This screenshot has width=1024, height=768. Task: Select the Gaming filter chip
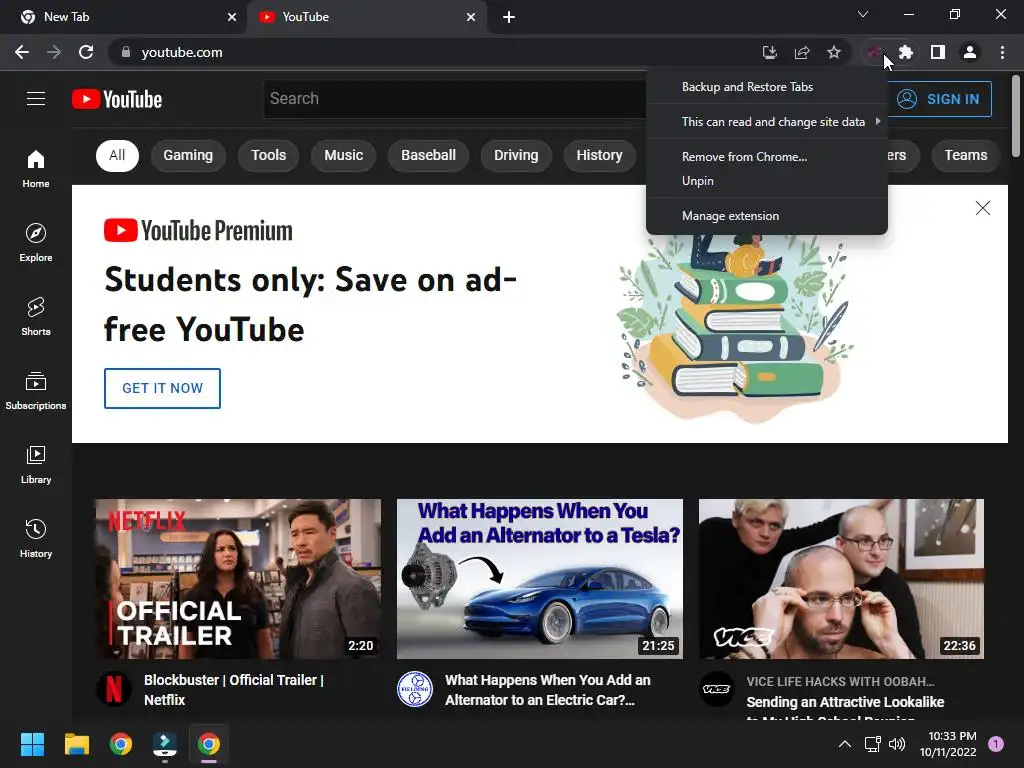[x=188, y=155]
